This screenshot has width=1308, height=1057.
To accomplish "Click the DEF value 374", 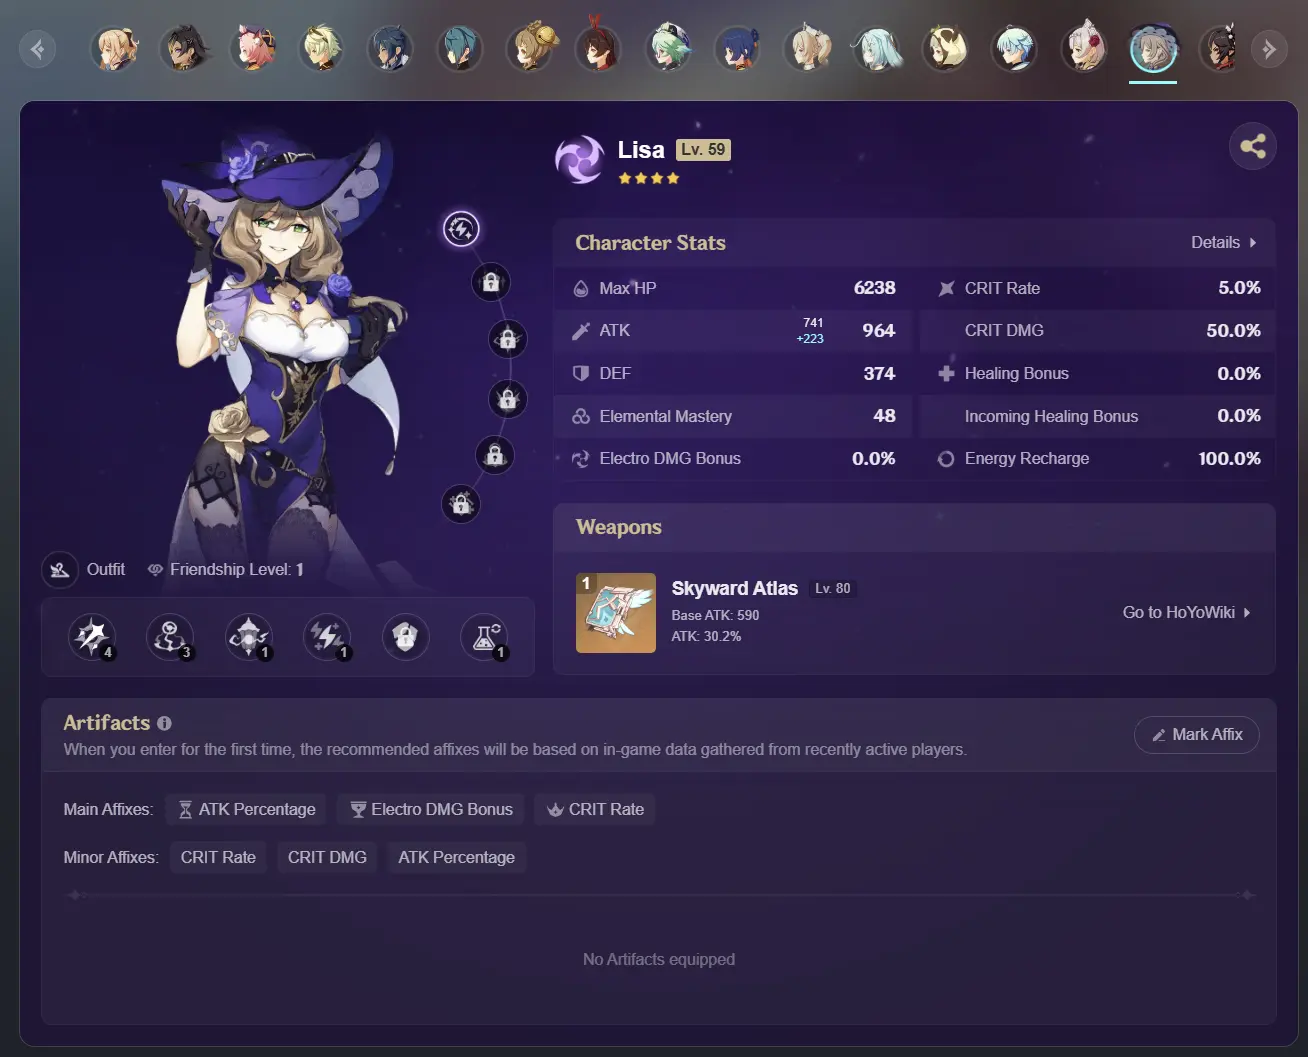I will (x=879, y=373).
